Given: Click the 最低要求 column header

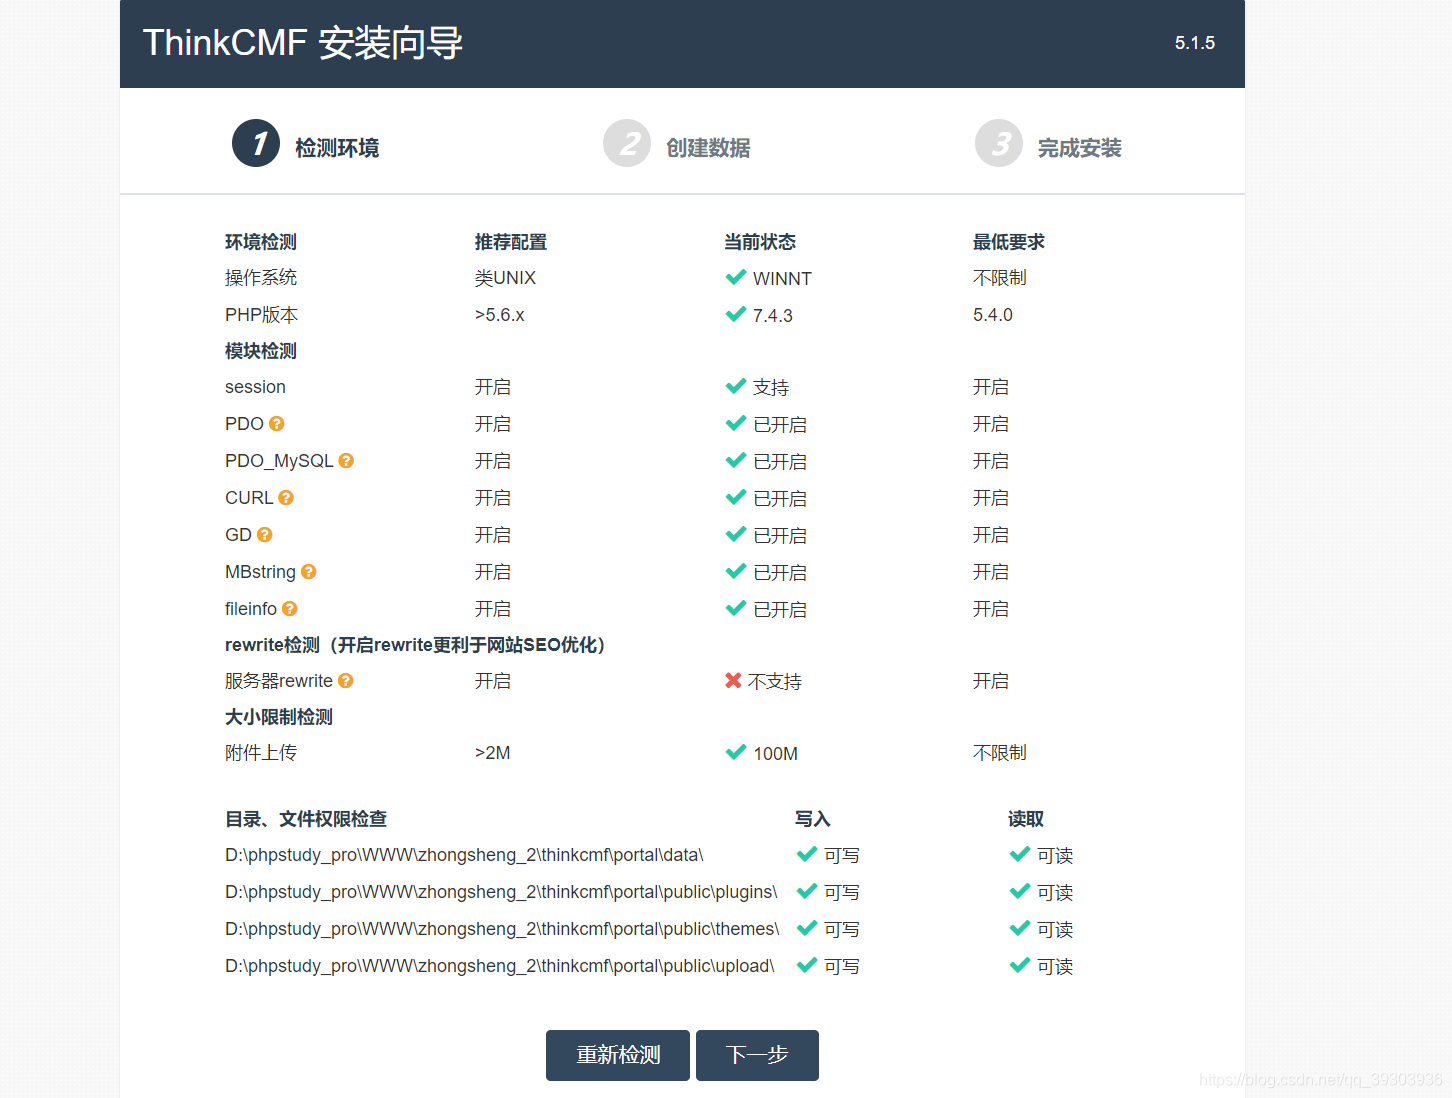Looking at the screenshot, I should pyautogui.click(x=1009, y=242).
